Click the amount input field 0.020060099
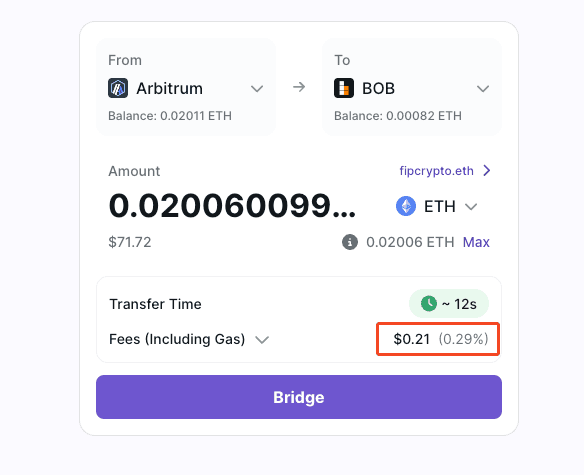The height and width of the screenshot is (475, 584). [x=232, y=206]
